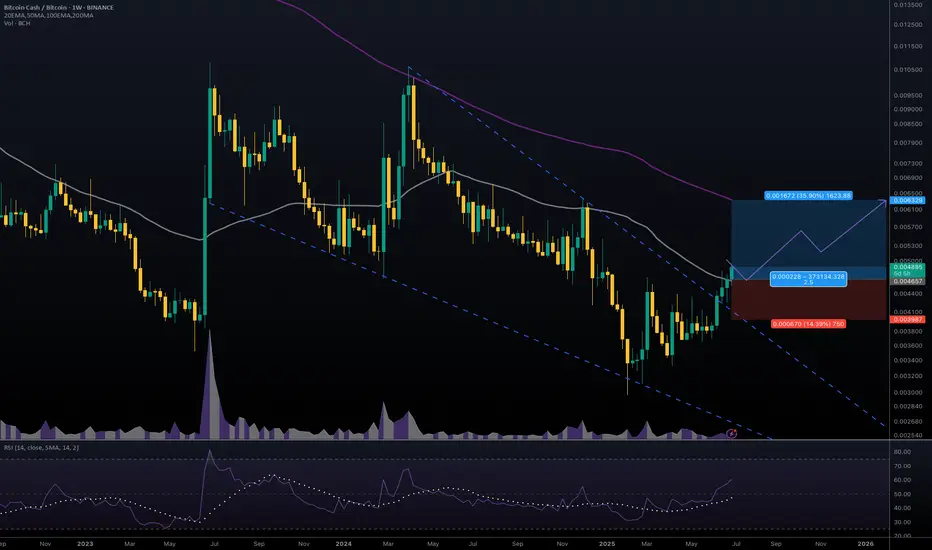Click the 2023 label on the time axis
The height and width of the screenshot is (550, 932).
pyautogui.click(x=85, y=544)
